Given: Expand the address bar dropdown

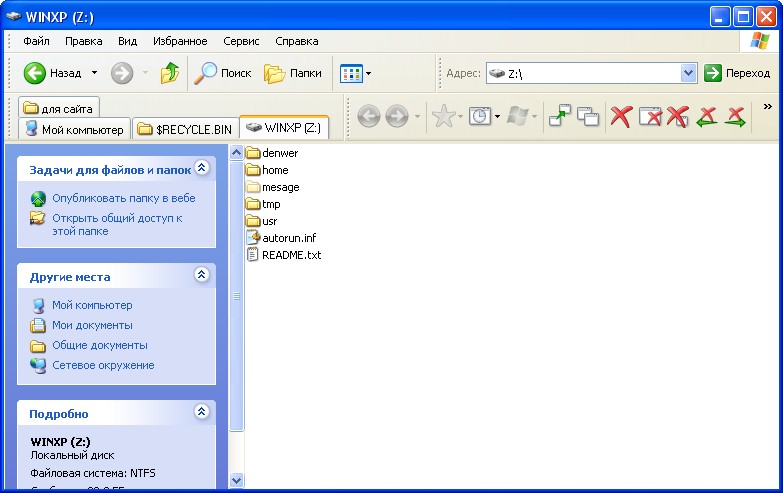Looking at the screenshot, I should [x=689, y=73].
